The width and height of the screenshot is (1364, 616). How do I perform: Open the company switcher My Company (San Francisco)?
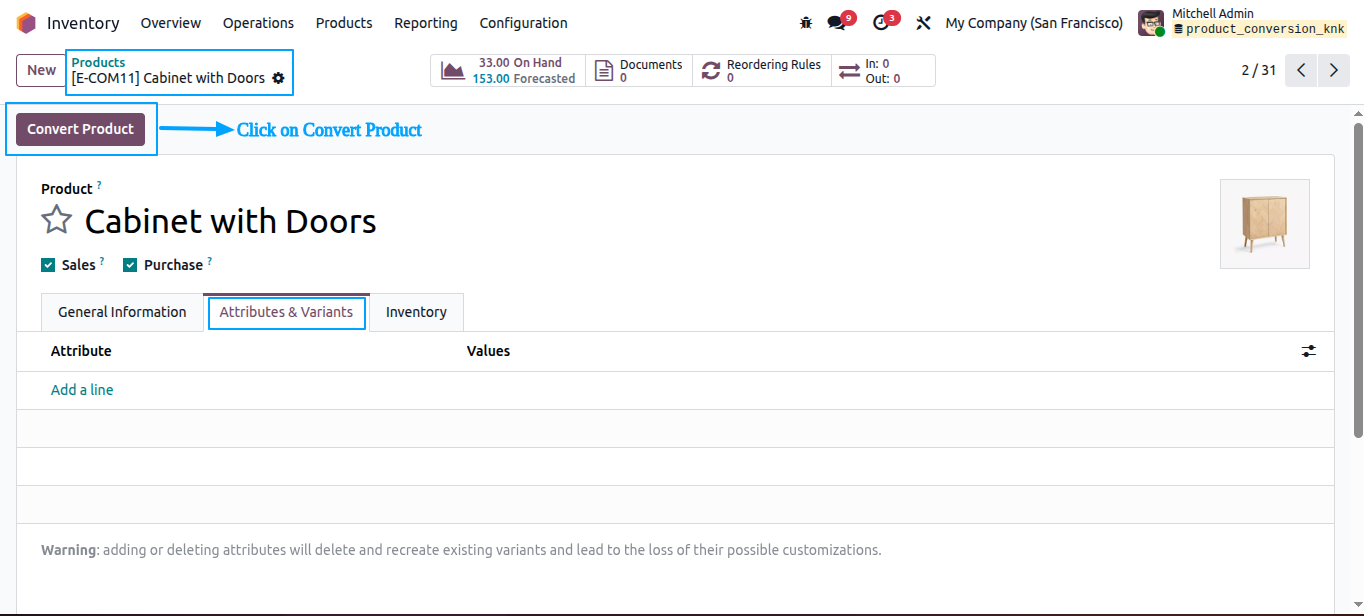pyautogui.click(x=1034, y=23)
